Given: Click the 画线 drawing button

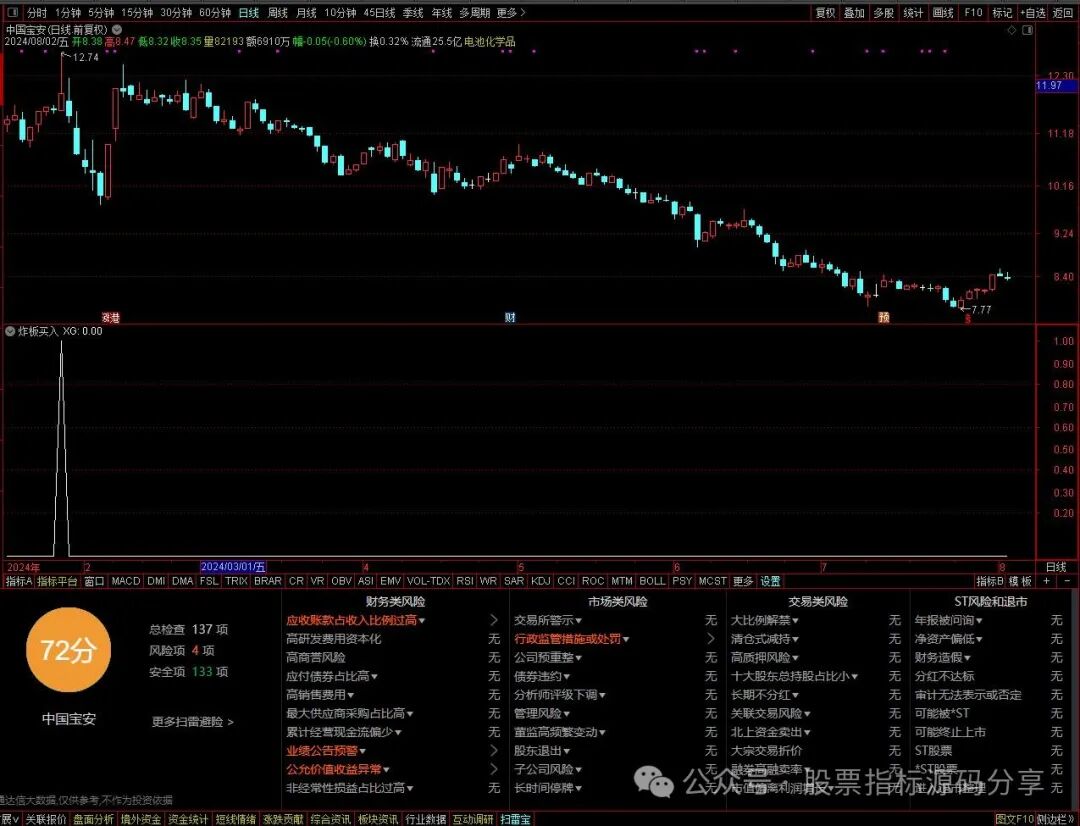Looking at the screenshot, I should pos(943,12).
